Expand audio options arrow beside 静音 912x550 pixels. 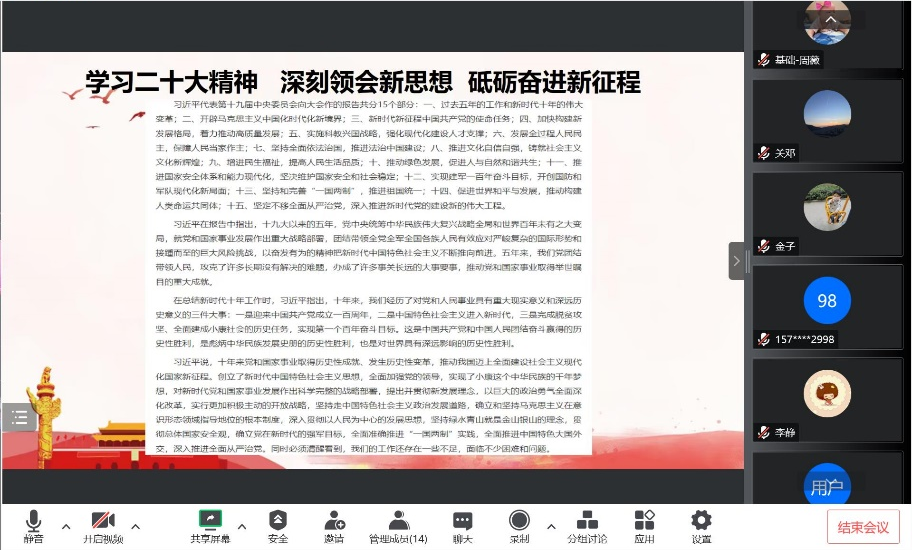66,526
